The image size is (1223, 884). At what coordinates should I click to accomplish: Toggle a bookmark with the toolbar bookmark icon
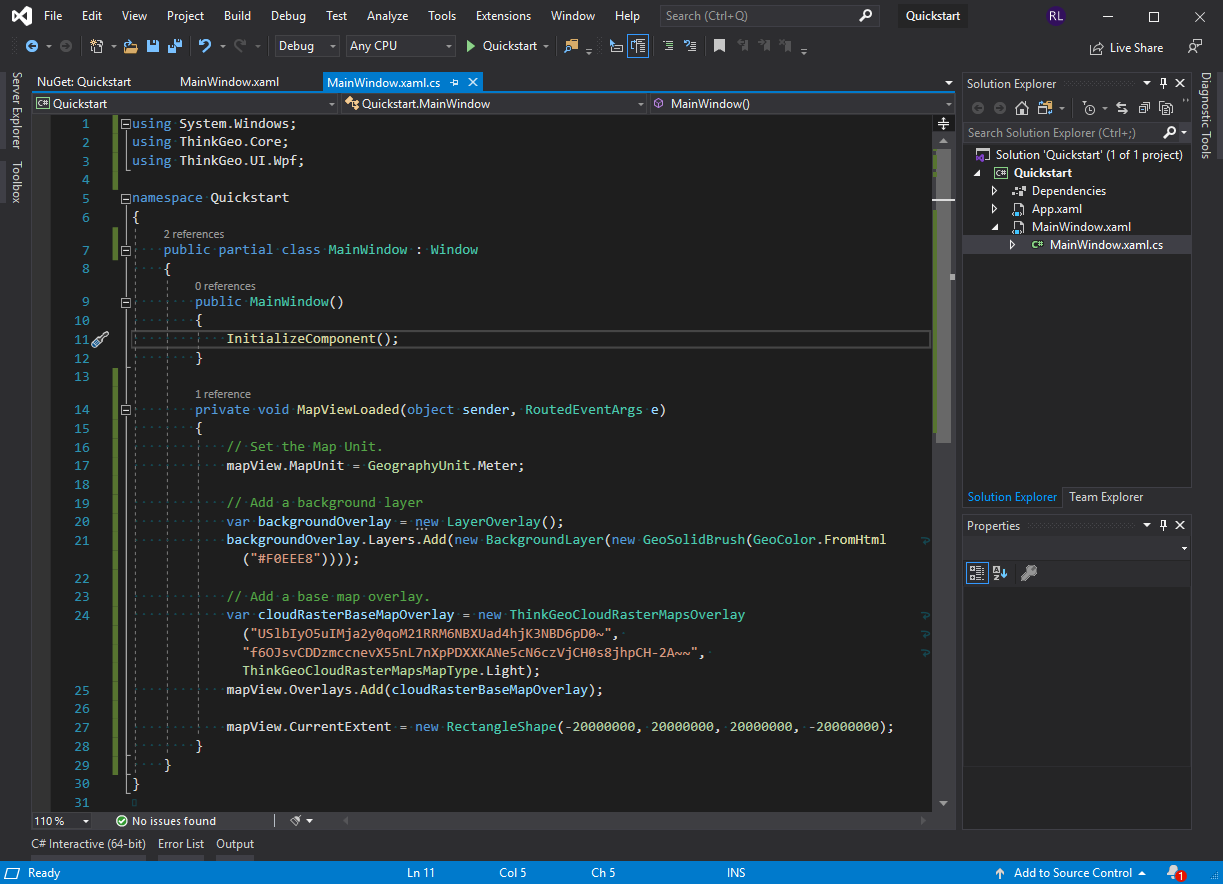[719, 46]
